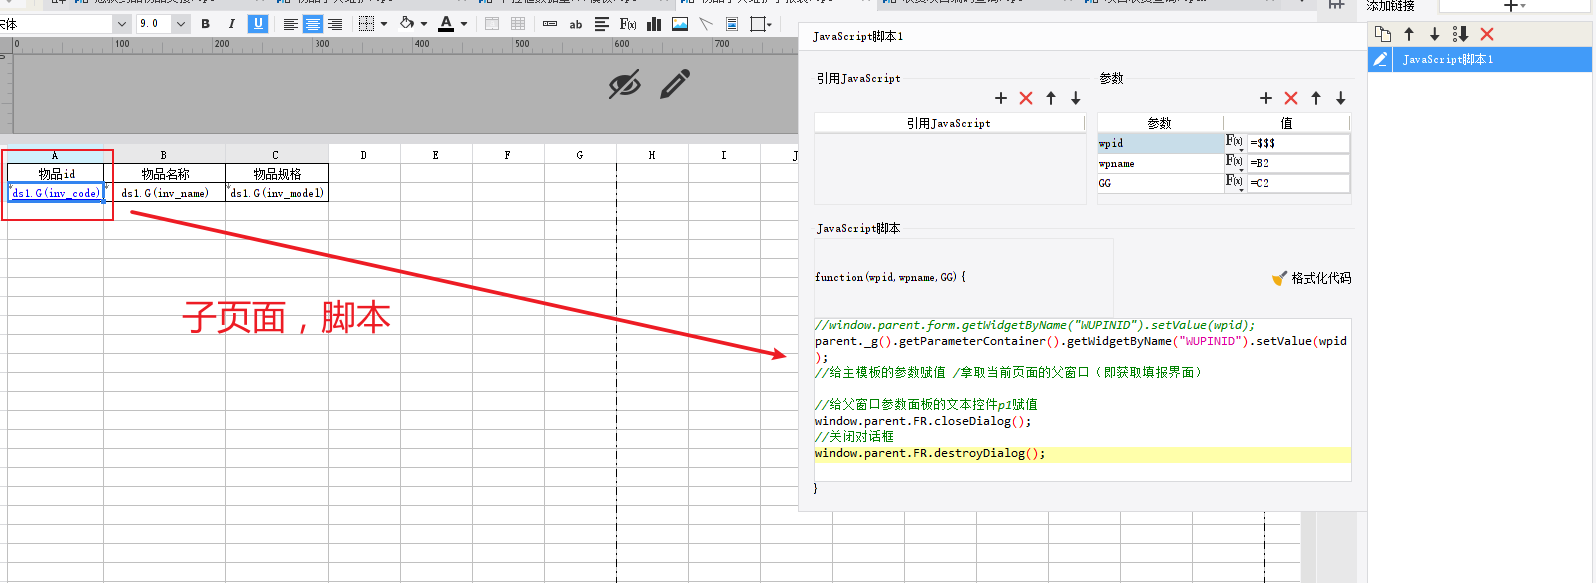
Task: Click the closeDialog code line
Action: pos(923,421)
